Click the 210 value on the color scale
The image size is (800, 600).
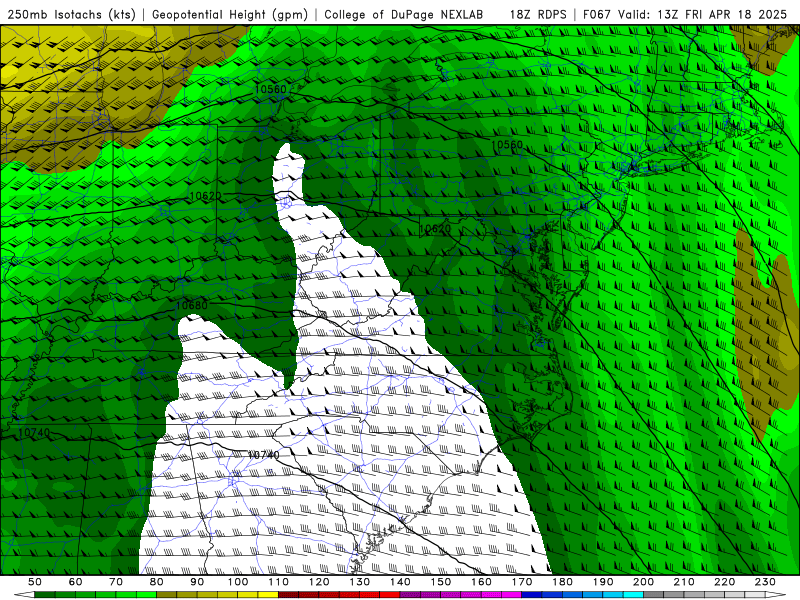pyautogui.click(x=684, y=582)
